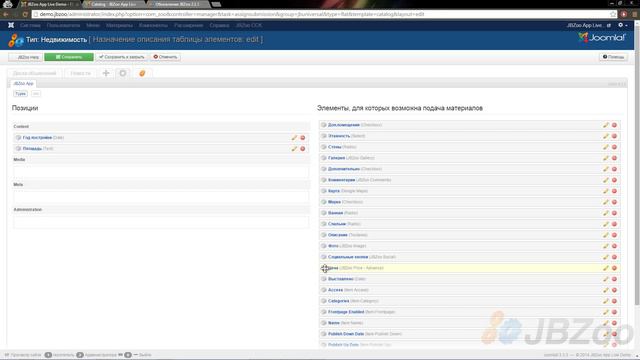Image resolution: width=640 pixels, height=360 pixels.
Task: Click the Типы breadcrumb button
Action: (20, 94)
